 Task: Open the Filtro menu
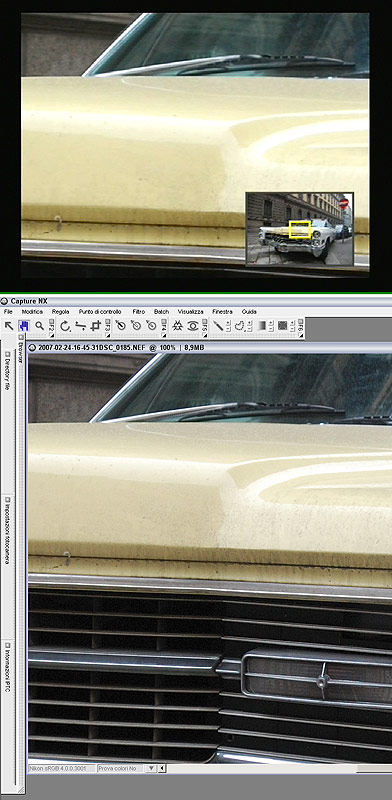[x=139, y=311]
